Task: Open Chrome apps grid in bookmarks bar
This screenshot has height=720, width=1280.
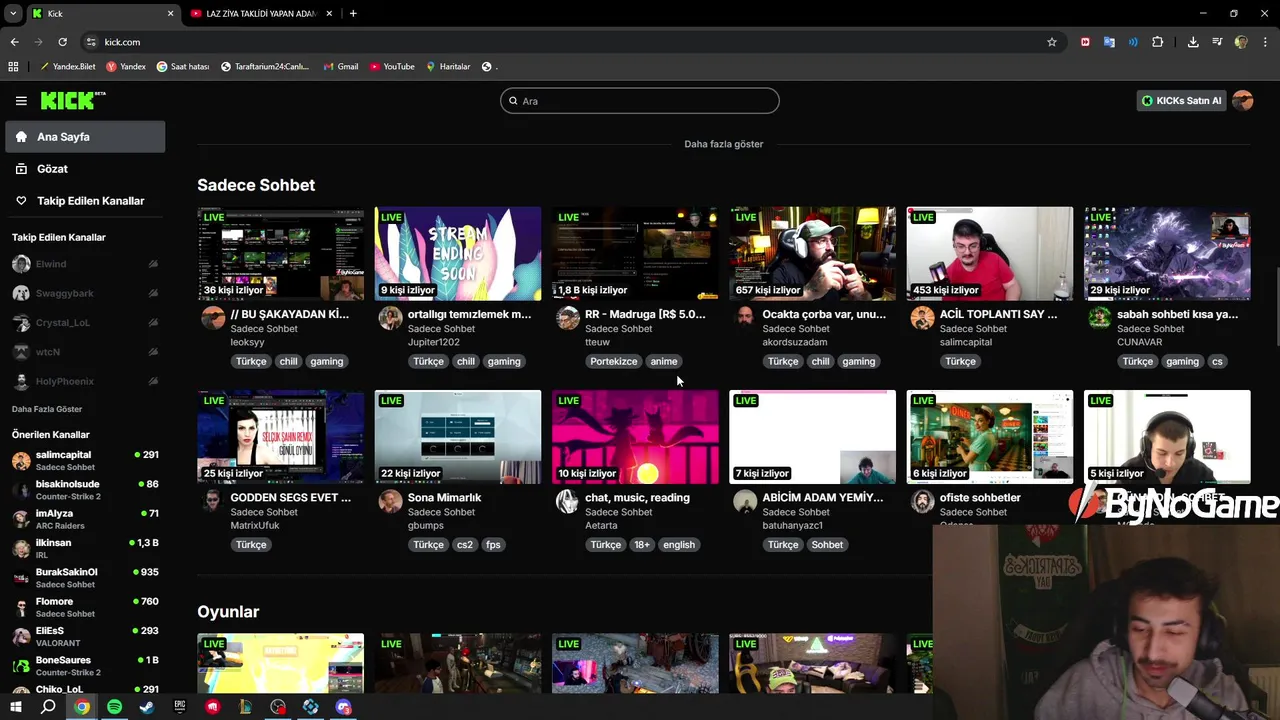Action: 13,67
